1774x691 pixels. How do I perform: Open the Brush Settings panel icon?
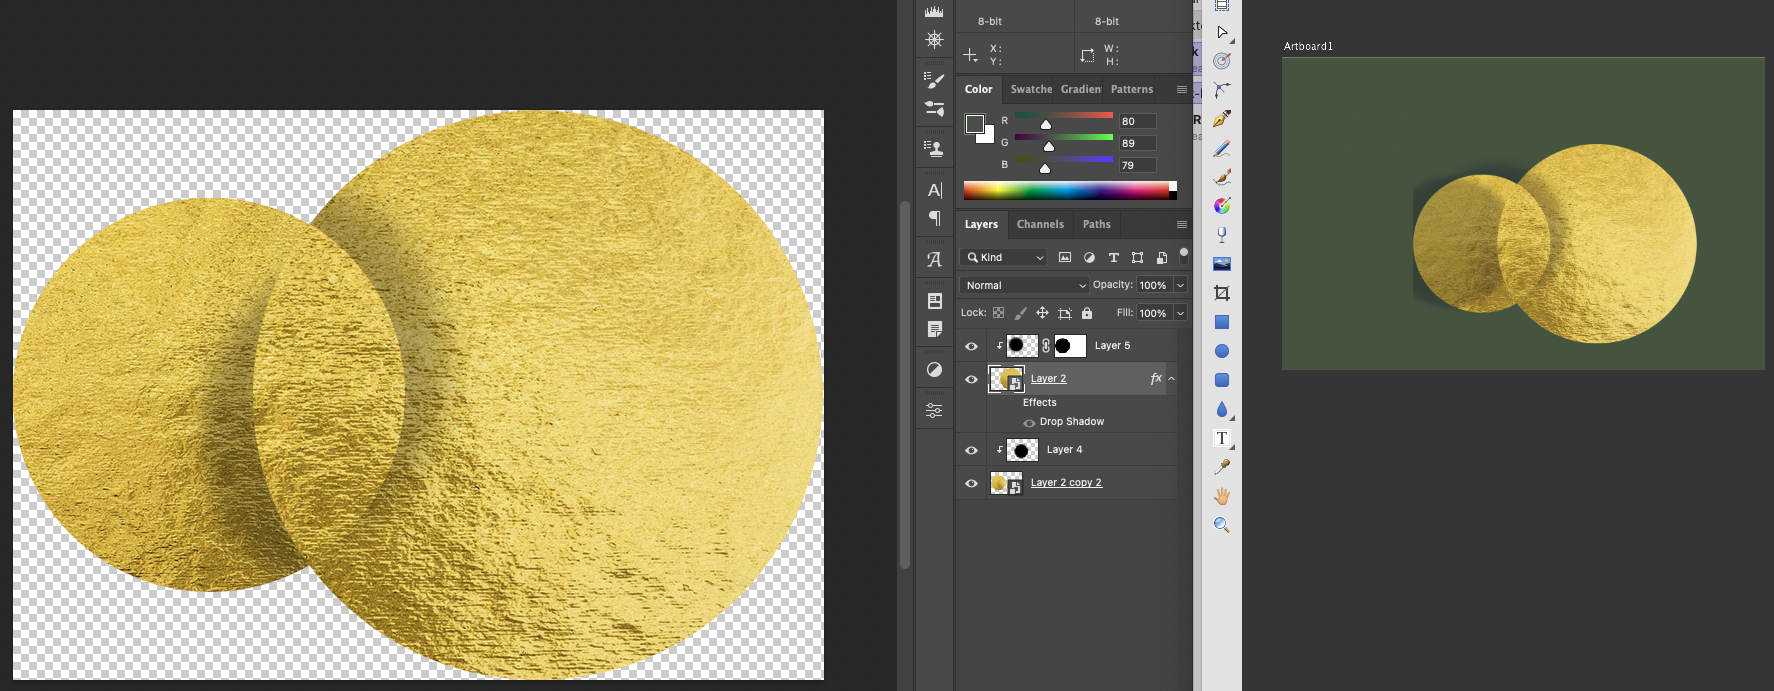coord(934,80)
